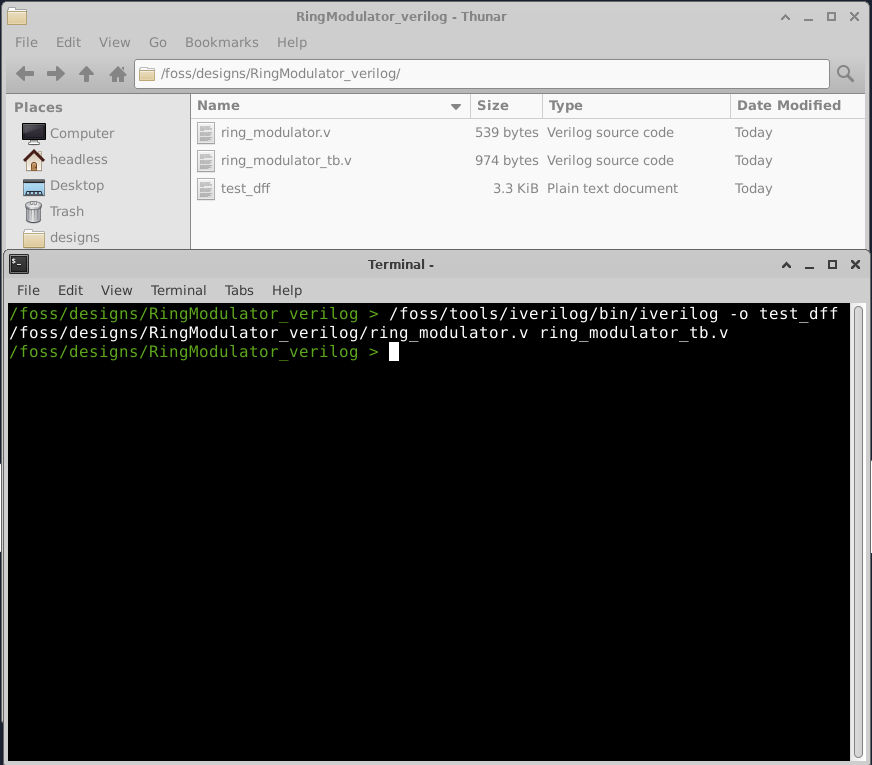The width and height of the screenshot is (872, 765).
Task: Open the designs folder in sidebar
Action: pyautogui.click(x=74, y=237)
